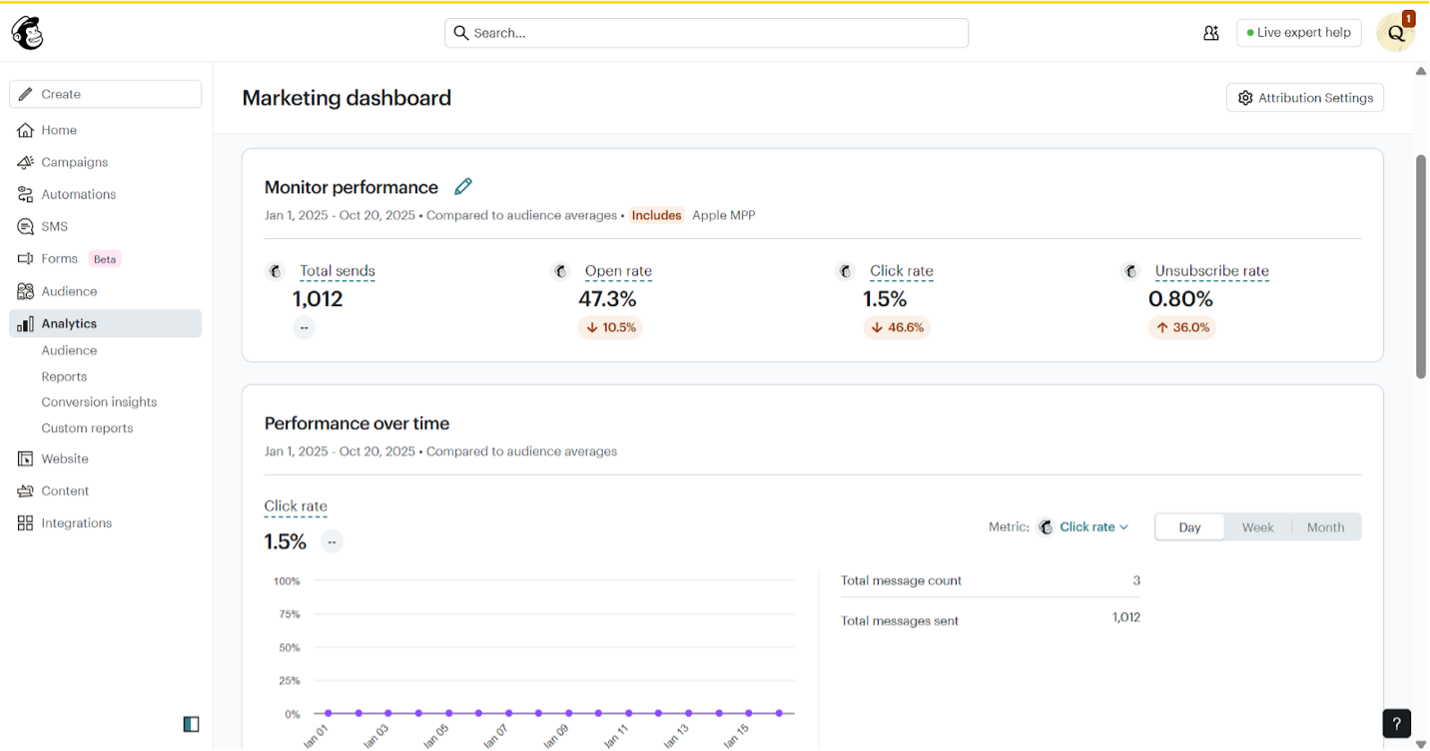Click the Create button
The height and width of the screenshot is (751, 1430).
click(x=105, y=94)
